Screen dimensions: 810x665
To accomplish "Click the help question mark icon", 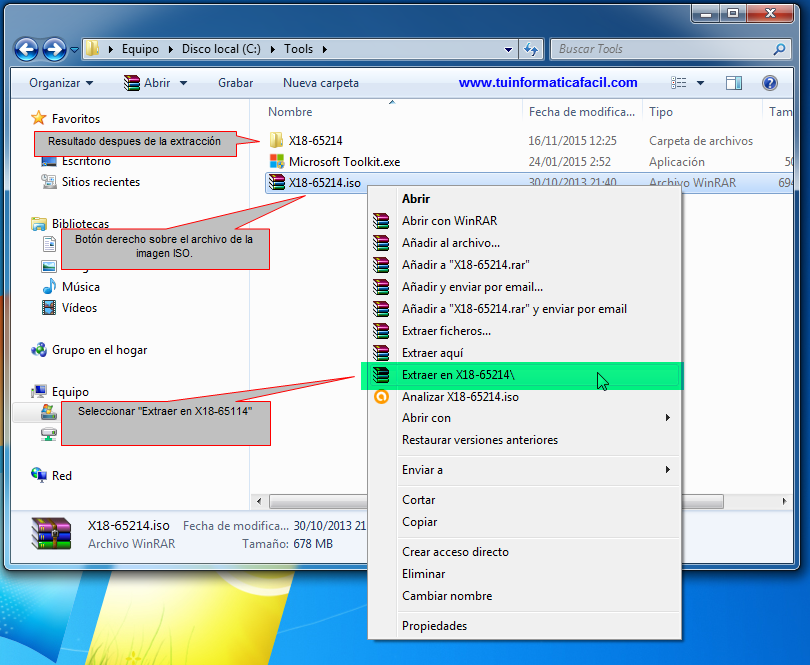I will (770, 83).
